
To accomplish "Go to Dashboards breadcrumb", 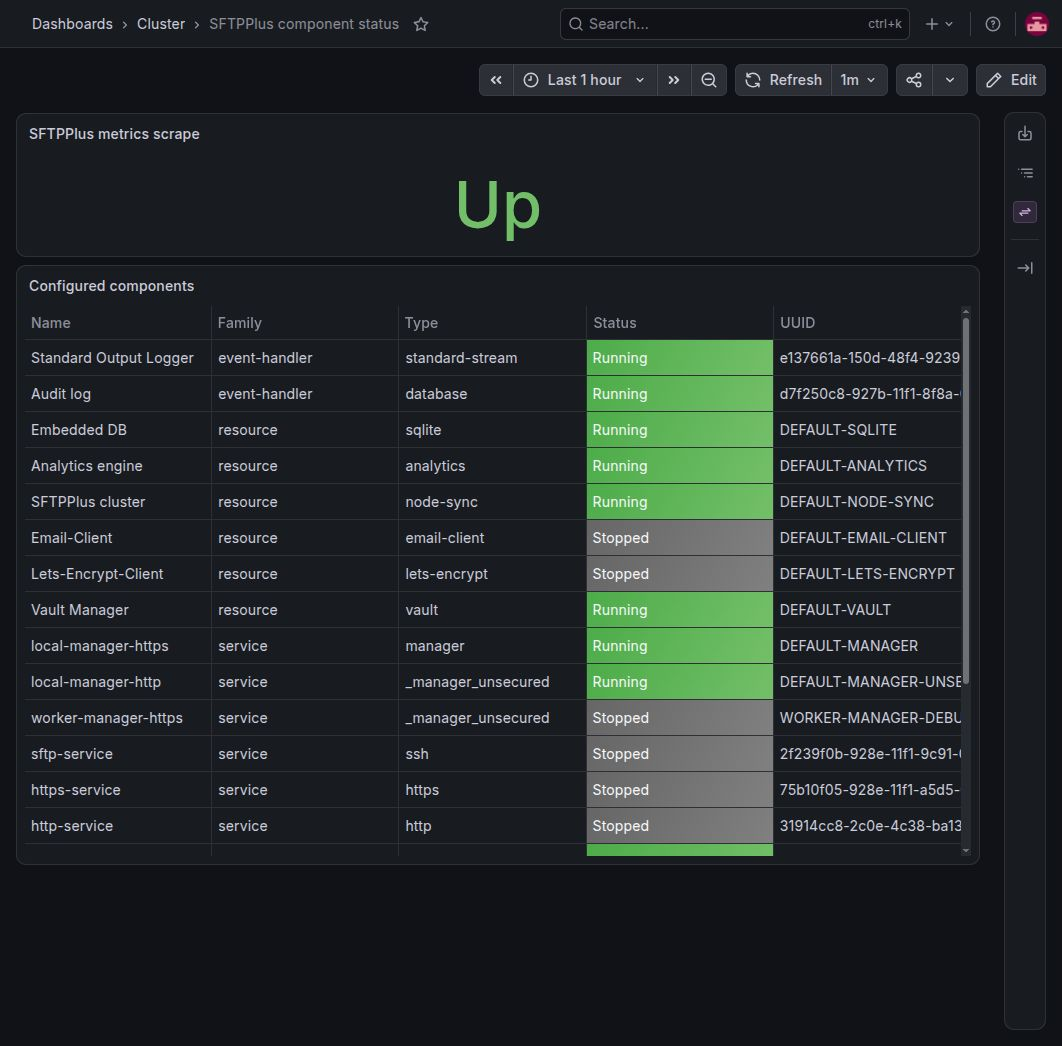I will pyautogui.click(x=72, y=24).
